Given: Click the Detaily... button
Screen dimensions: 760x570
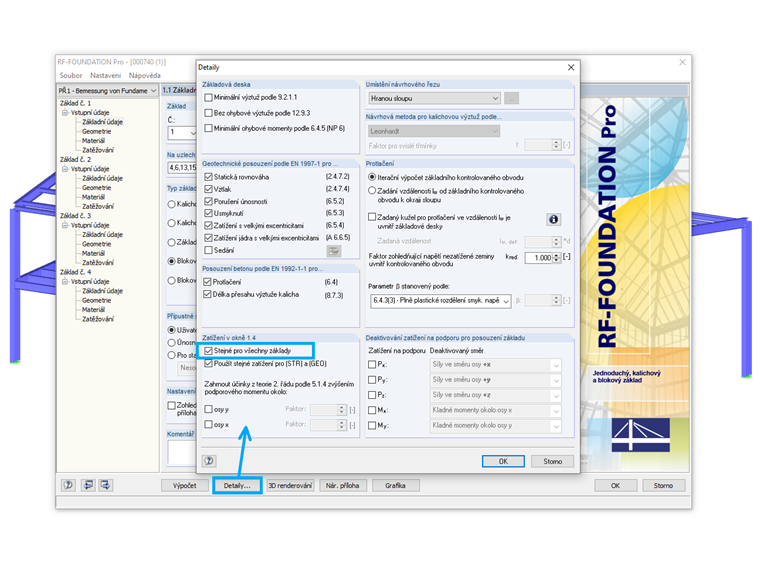Looking at the screenshot, I should click(237, 485).
